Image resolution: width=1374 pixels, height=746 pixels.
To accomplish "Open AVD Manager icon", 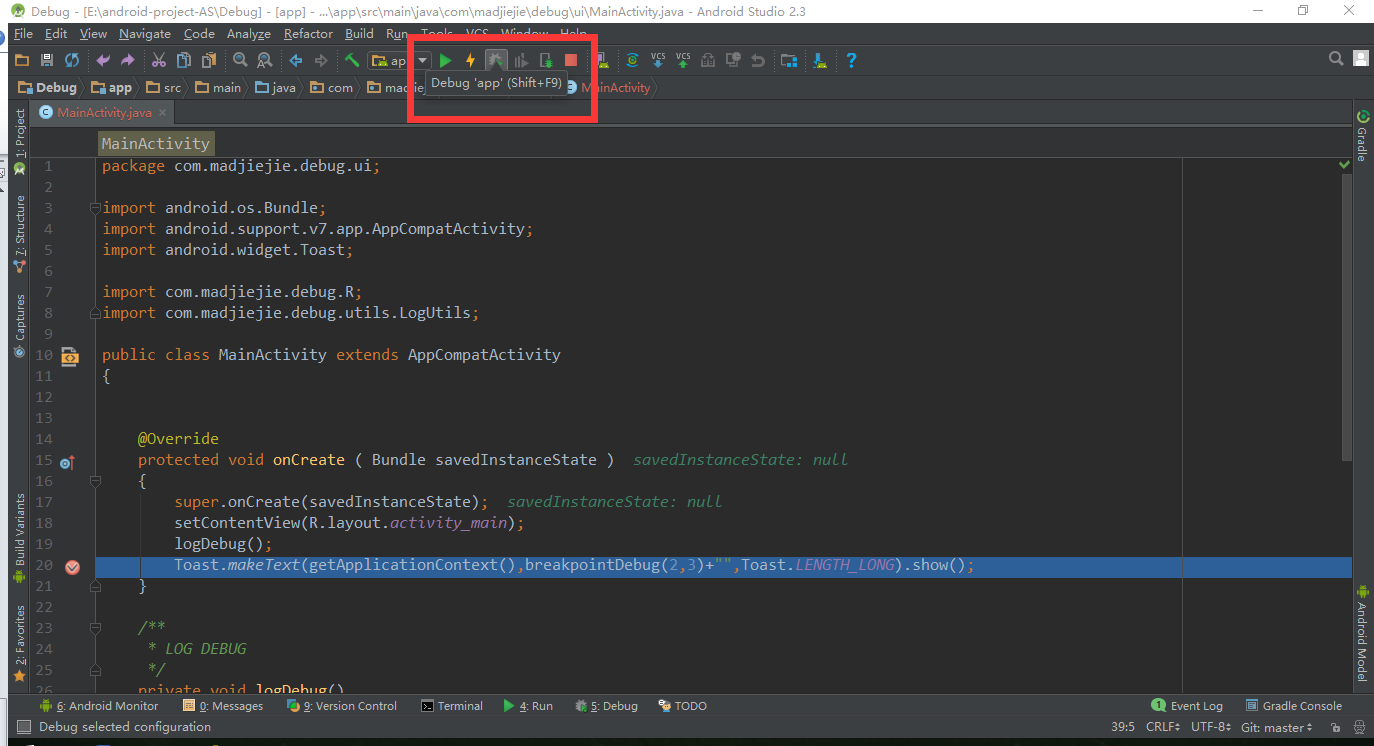I will pos(602,60).
